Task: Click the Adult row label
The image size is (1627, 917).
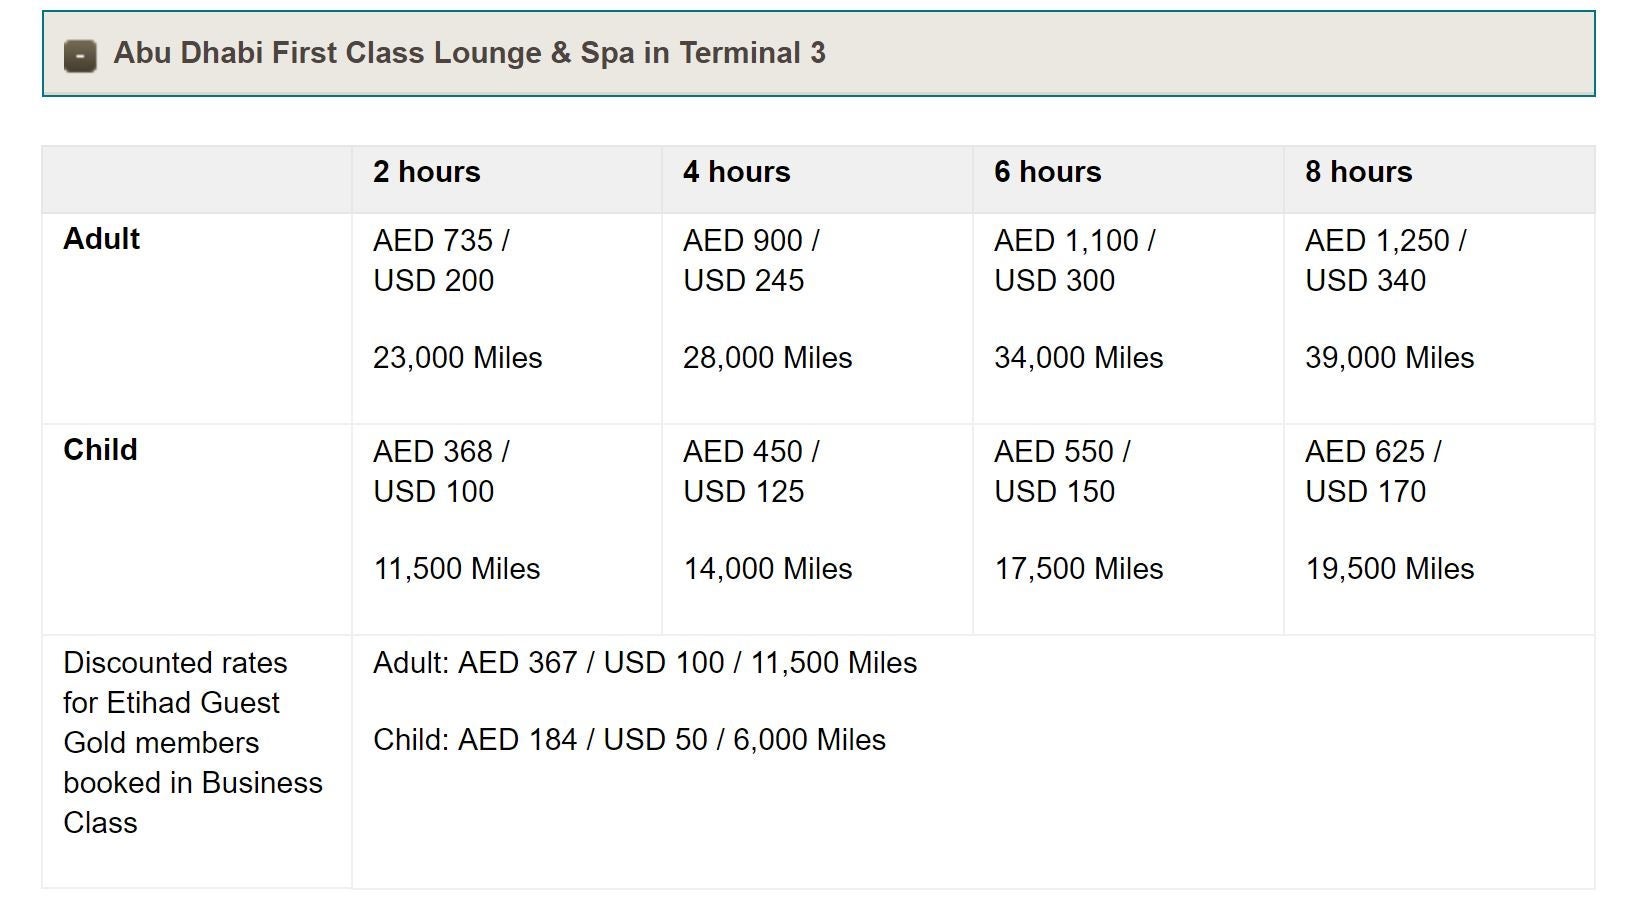Action: tap(101, 239)
